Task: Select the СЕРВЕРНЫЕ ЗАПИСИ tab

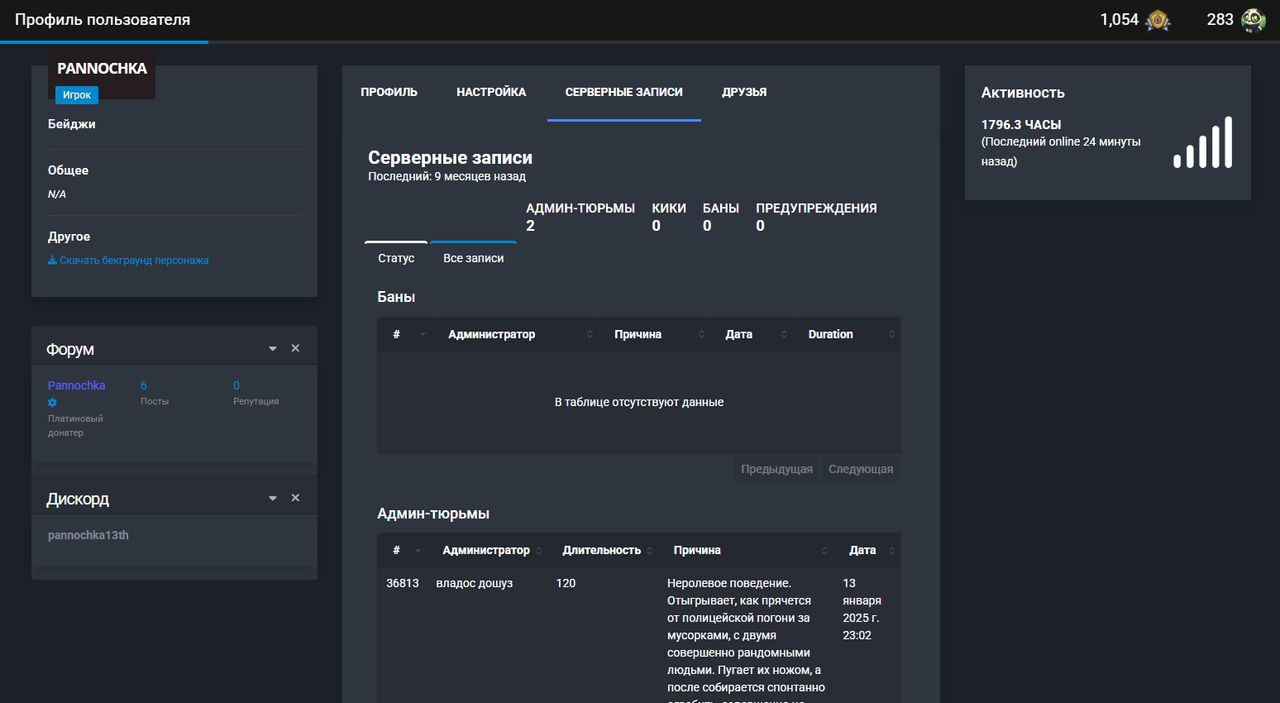Action: 624,92
